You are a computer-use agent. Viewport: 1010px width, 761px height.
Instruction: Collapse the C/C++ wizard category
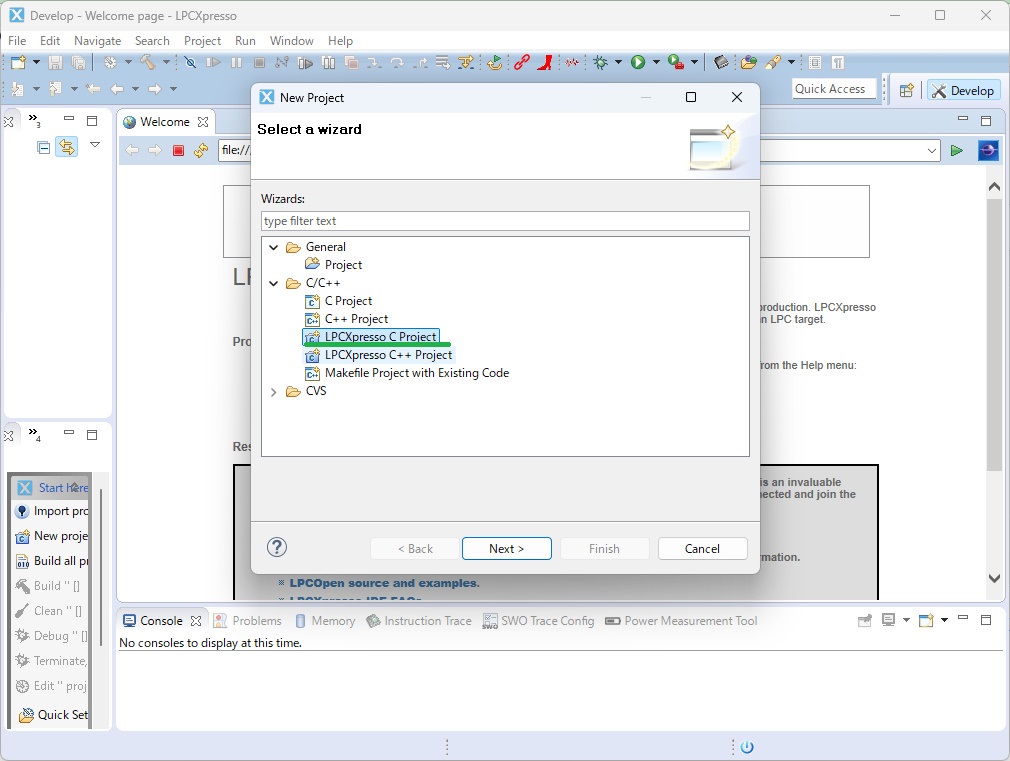274,283
